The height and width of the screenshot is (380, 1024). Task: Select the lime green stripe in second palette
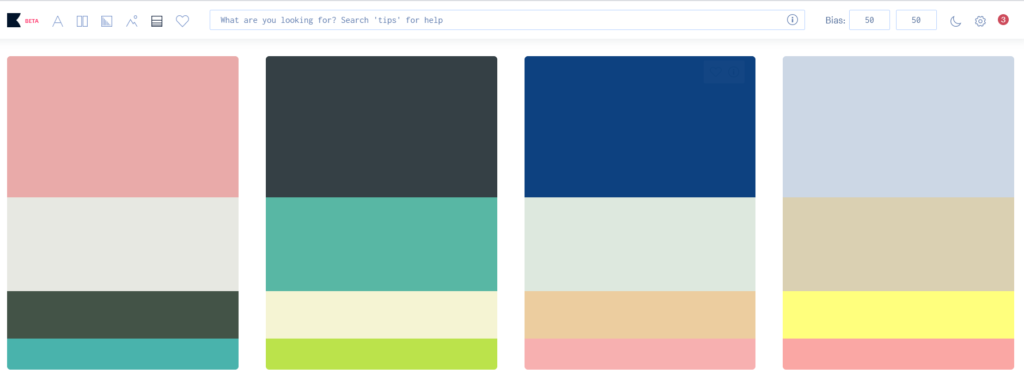click(381, 354)
